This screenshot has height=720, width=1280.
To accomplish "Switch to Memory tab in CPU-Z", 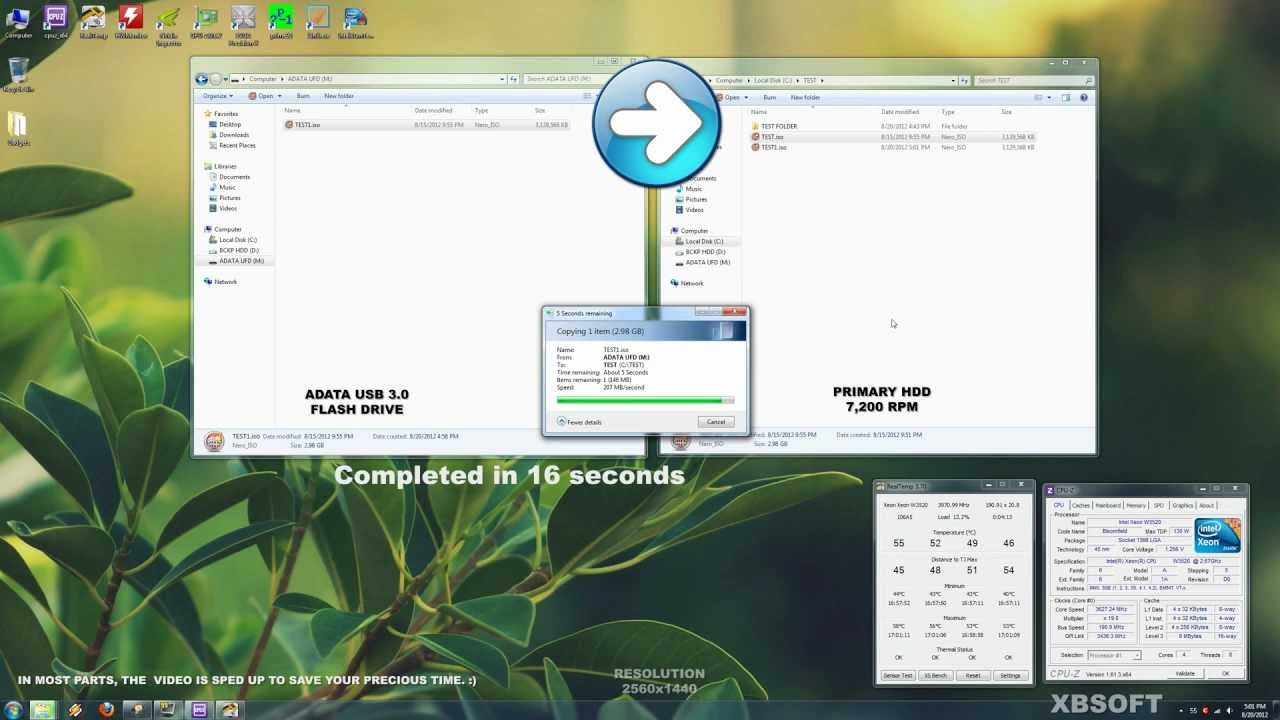I will (1136, 505).
